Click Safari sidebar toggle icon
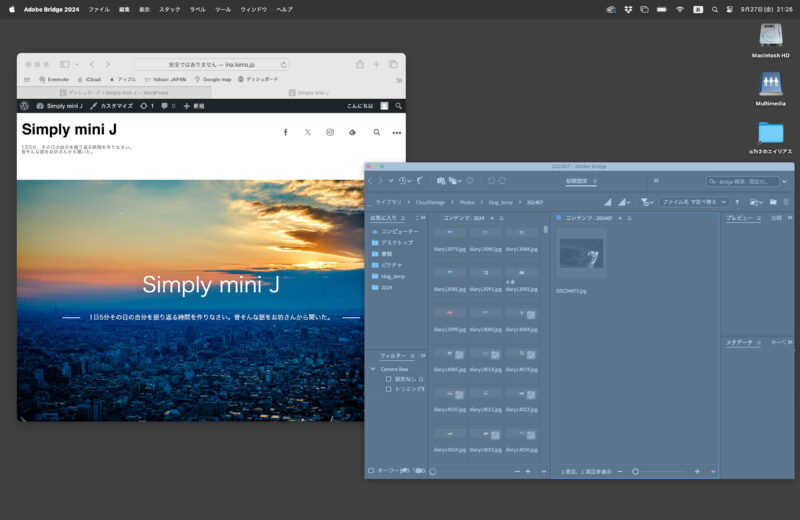Screen dimensions: 800x520 64,64
